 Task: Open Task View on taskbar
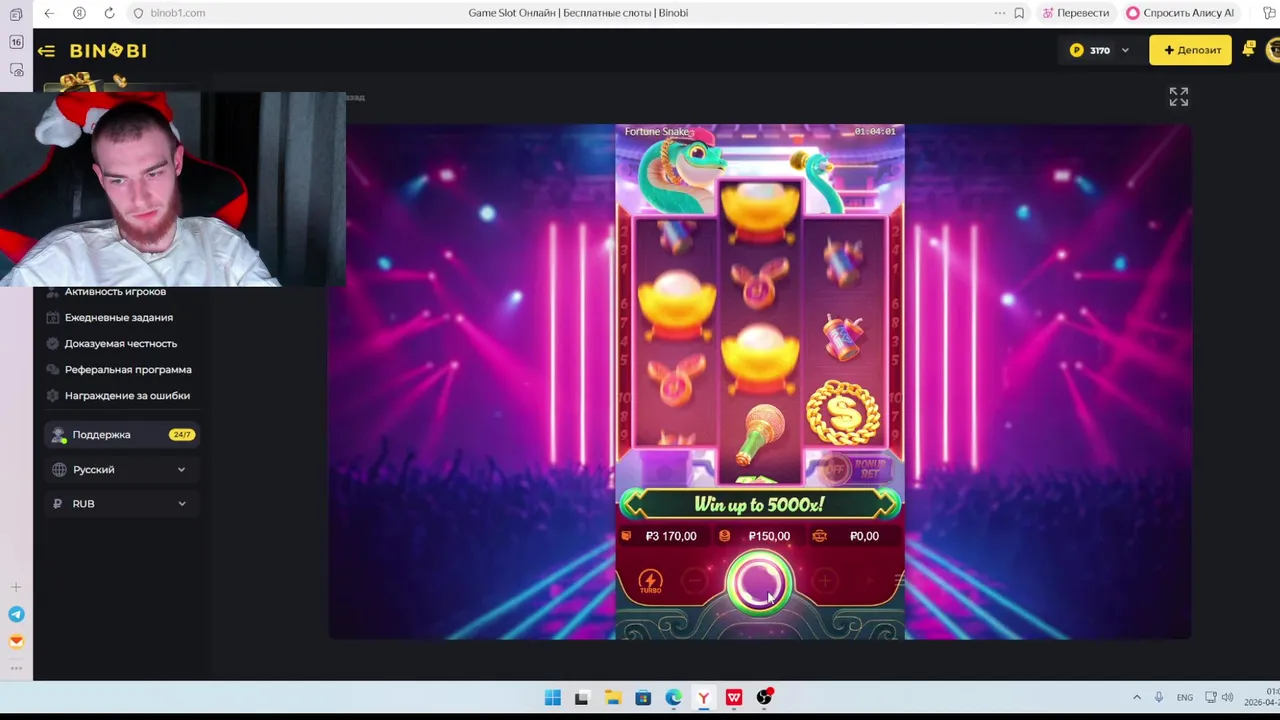582,698
